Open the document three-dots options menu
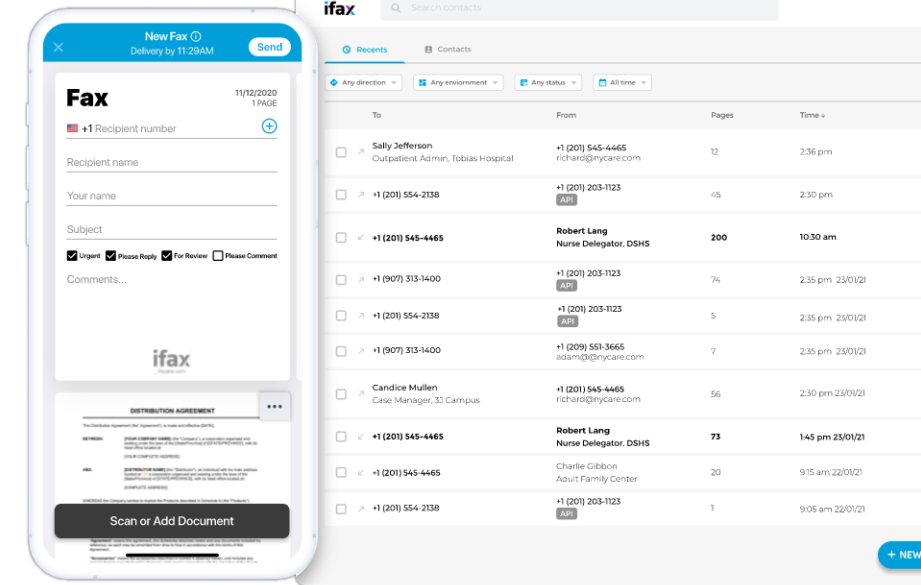Image resolution: width=921 pixels, height=585 pixels. pyautogui.click(x=274, y=406)
